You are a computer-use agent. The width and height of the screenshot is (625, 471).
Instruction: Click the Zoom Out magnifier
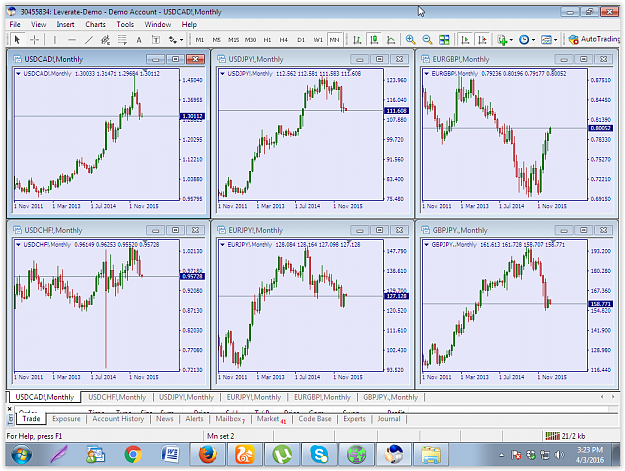click(x=427, y=39)
